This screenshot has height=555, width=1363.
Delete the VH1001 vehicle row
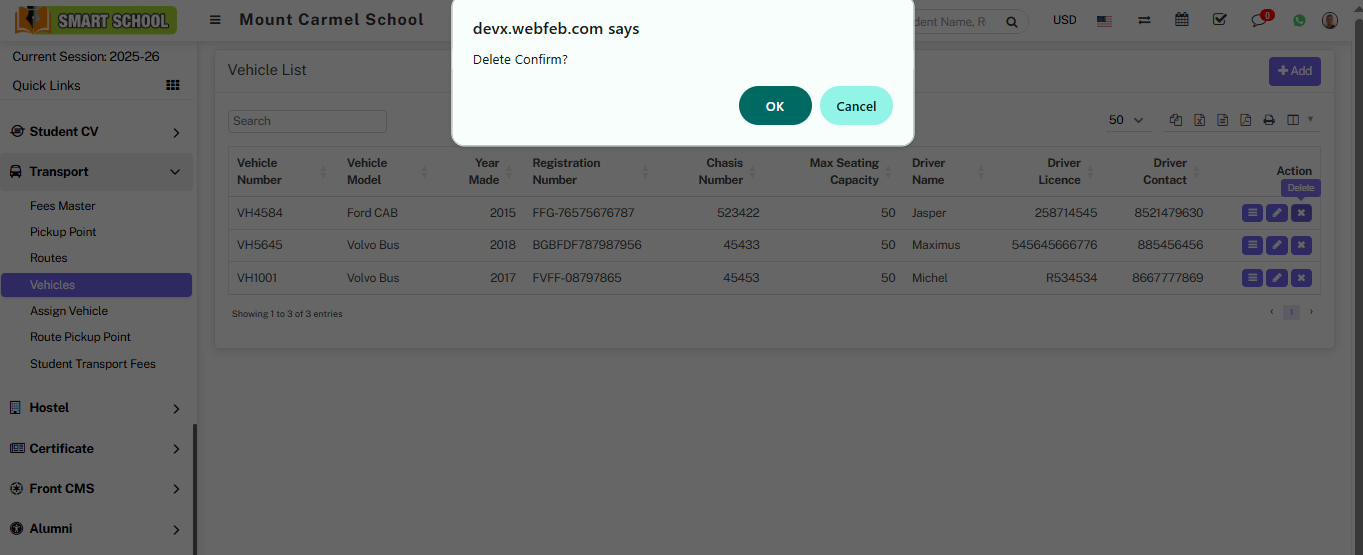[x=1301, y=278]
